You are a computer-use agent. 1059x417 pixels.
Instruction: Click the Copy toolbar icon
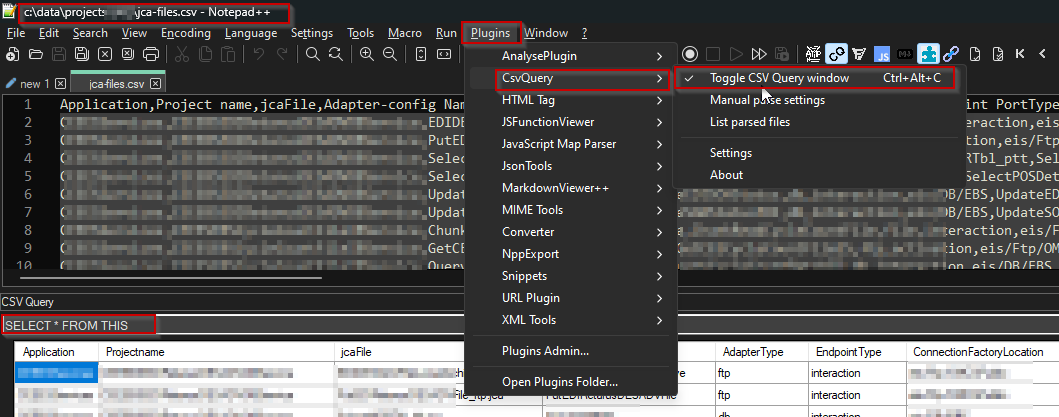(x=206, y=54)
